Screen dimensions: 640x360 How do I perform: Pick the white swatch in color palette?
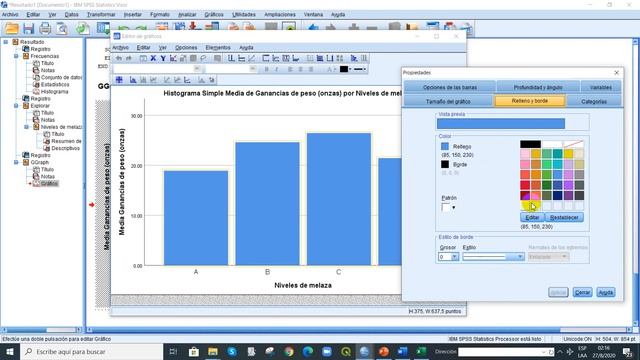(x=552, y=144)
